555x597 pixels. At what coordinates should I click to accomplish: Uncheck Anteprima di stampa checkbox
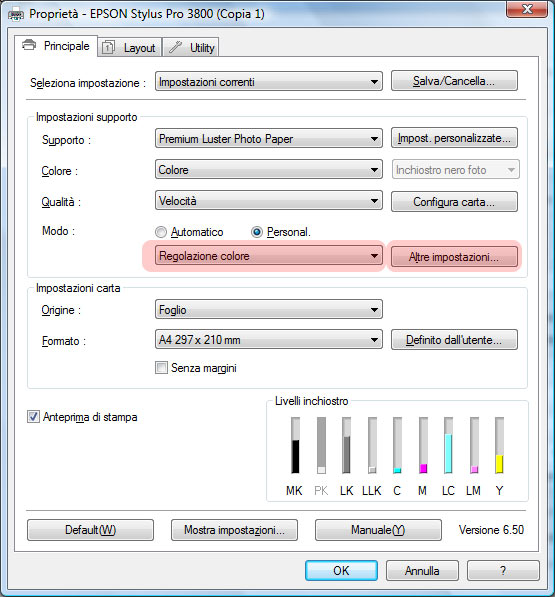33,417
